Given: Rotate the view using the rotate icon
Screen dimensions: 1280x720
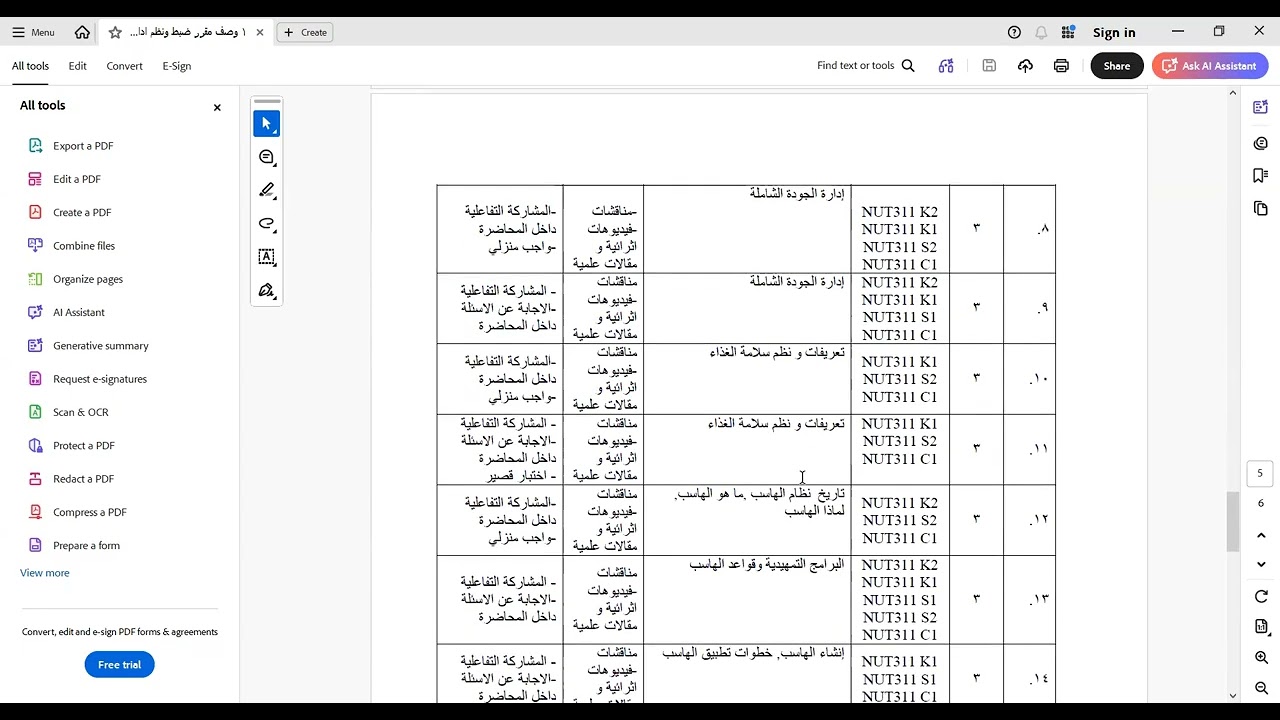Looking at the screenshot, I should pos(1261,597).
